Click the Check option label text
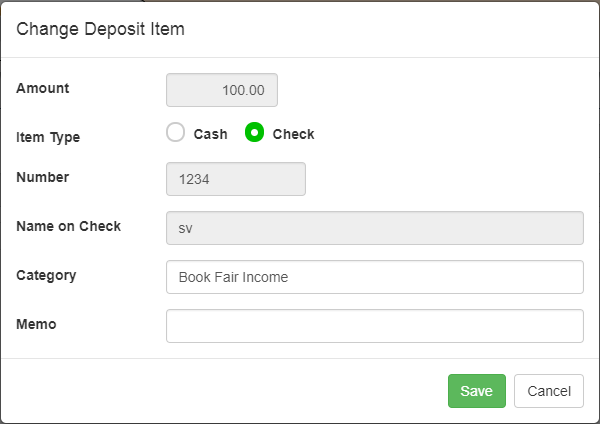Screen dimensions: 600x424 pyautogui.click(x=293, y=134)
